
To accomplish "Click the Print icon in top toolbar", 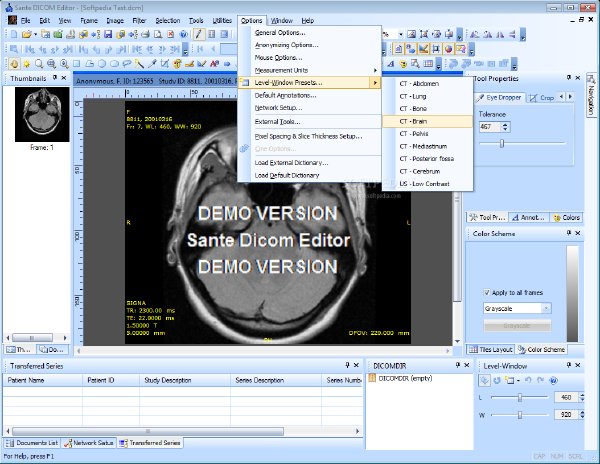I will (x=145, y=34).
